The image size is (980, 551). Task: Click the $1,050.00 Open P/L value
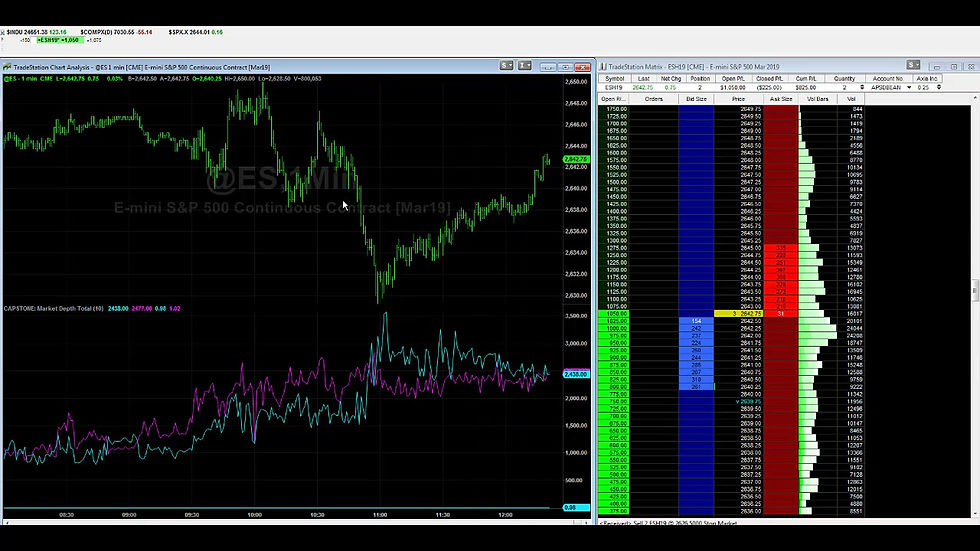pyautogui.click(x=732, y=87)
